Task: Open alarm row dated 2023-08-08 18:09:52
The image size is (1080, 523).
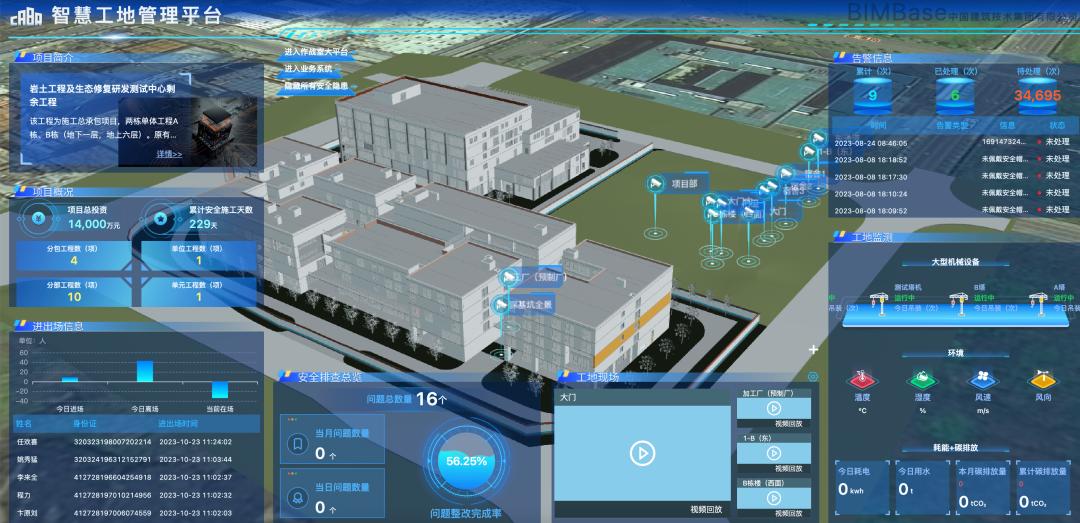Action: point(952,210)
